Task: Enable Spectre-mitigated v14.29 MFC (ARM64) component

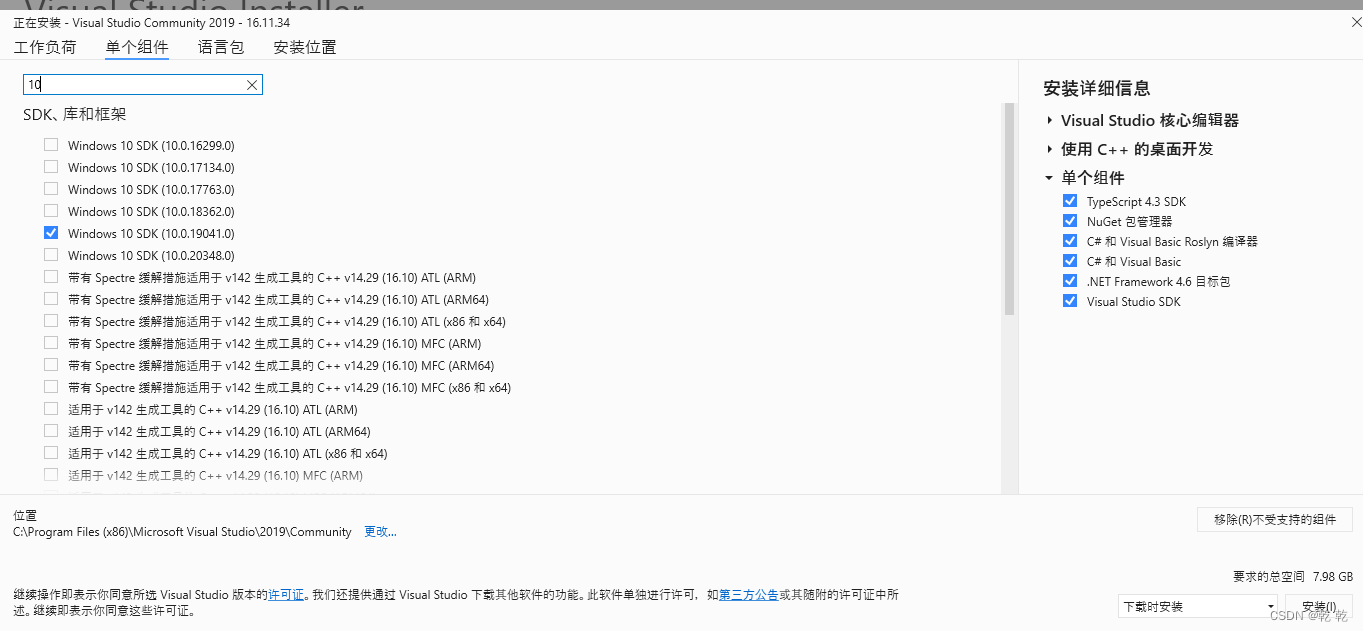Action: click(x=51, y=365)
